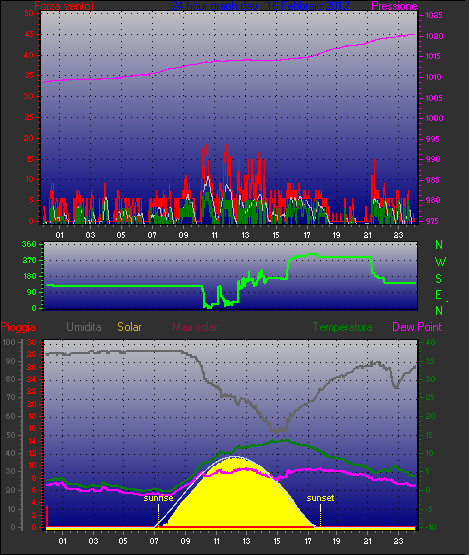Click the 16 rain axis value
This screenshot has width=469, height=555.
pos(32,428)
